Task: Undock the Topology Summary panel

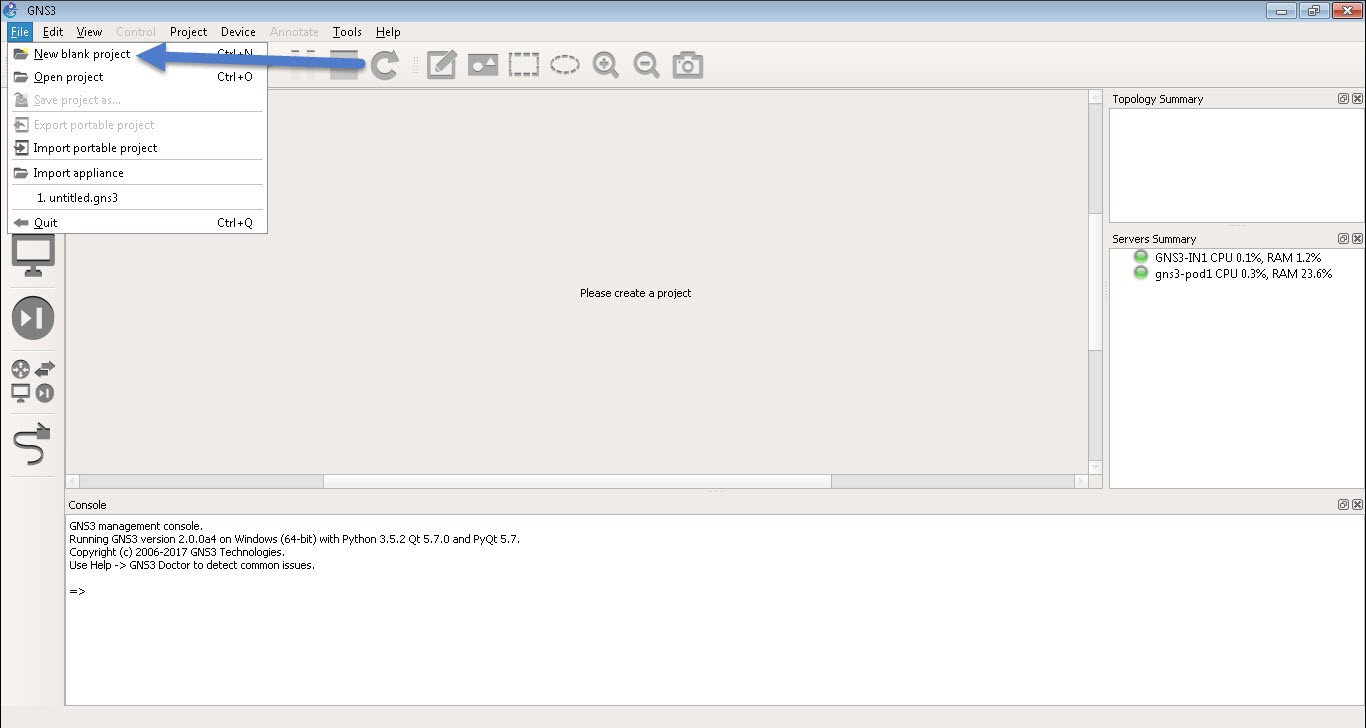Action: pyautogui.click(x=1343, y=99)
